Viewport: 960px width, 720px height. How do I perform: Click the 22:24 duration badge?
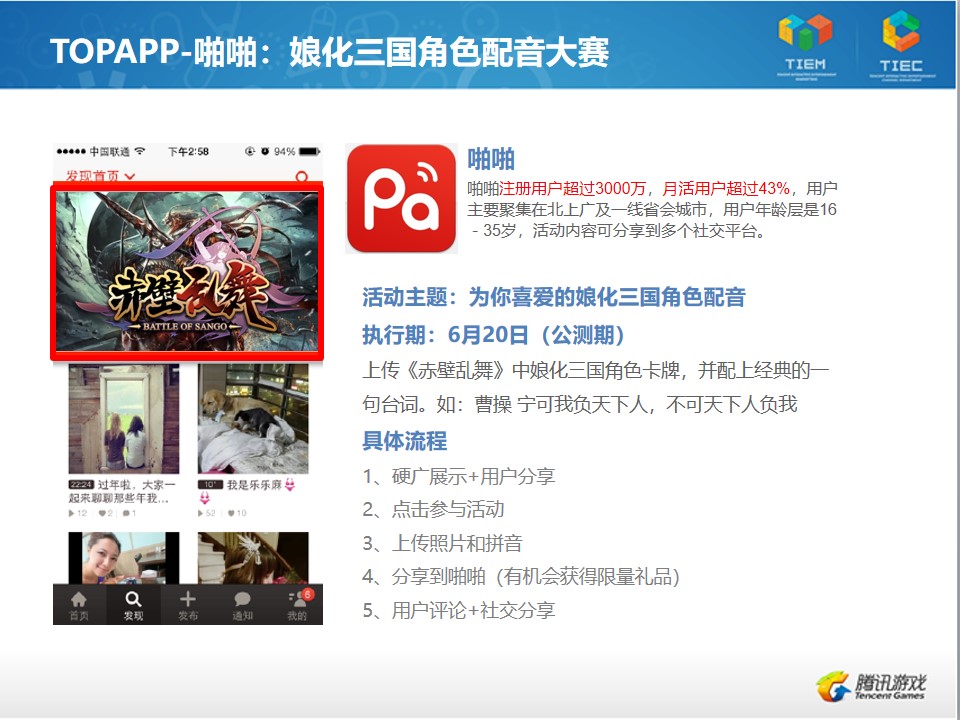pyautogui.click(x=81, y=484)
